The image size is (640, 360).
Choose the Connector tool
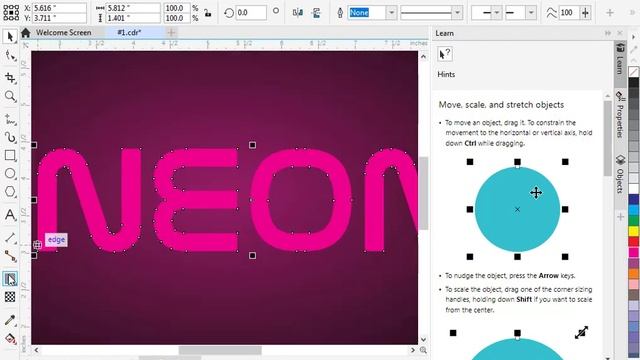10,256
